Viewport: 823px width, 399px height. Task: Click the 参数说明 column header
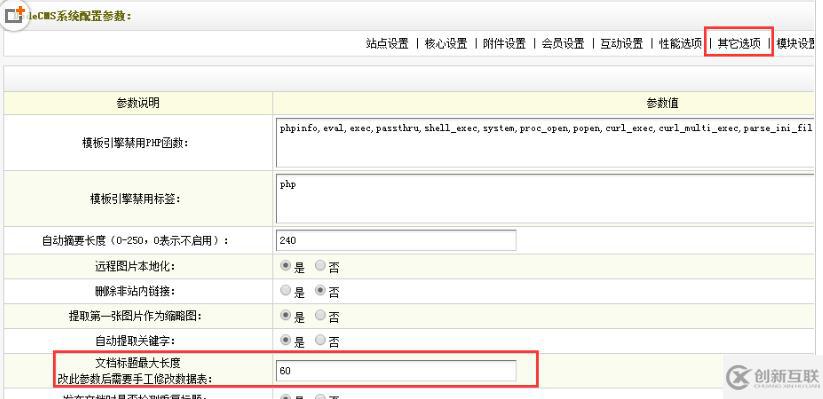click(138, 103)
